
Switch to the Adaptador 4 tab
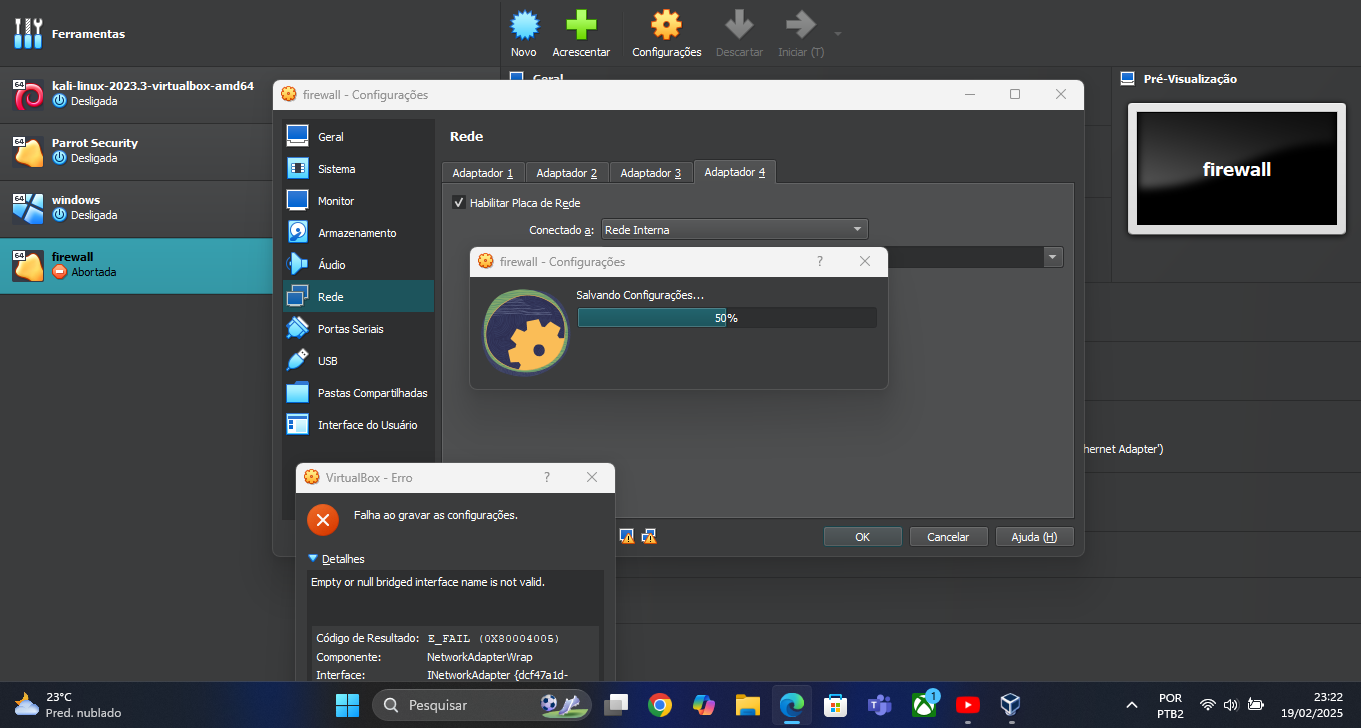(735, 172)
